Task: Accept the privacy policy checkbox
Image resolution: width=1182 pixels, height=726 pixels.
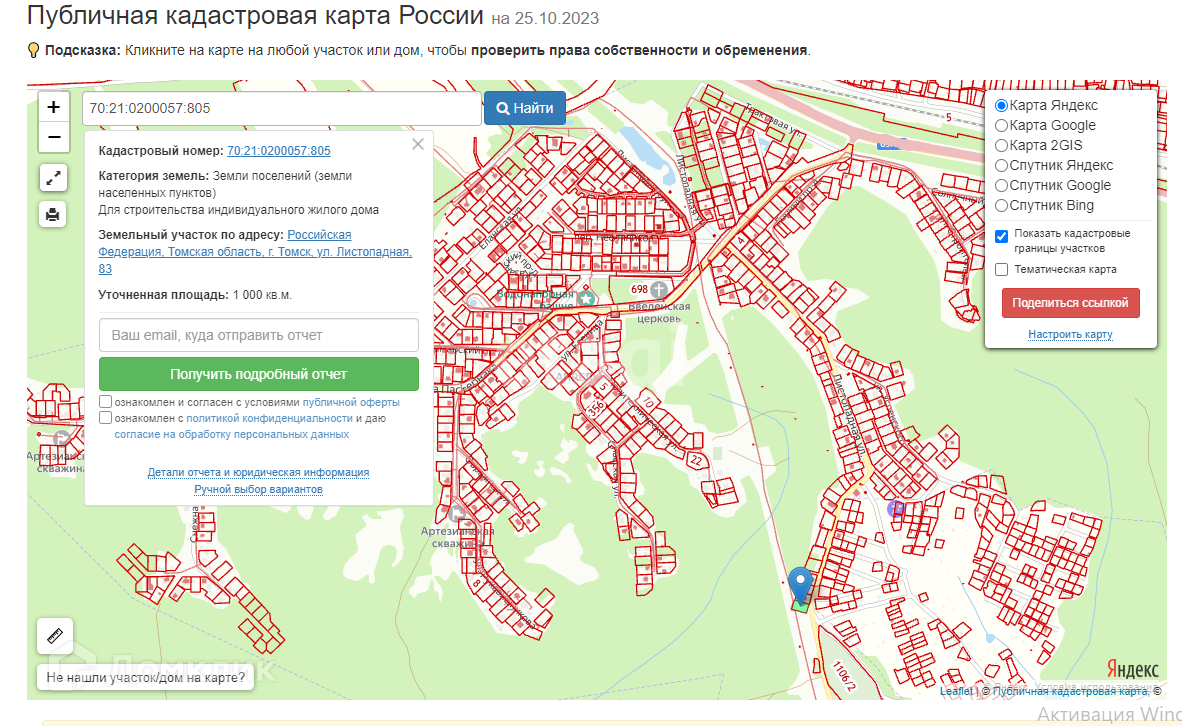Action: (106, 418)
